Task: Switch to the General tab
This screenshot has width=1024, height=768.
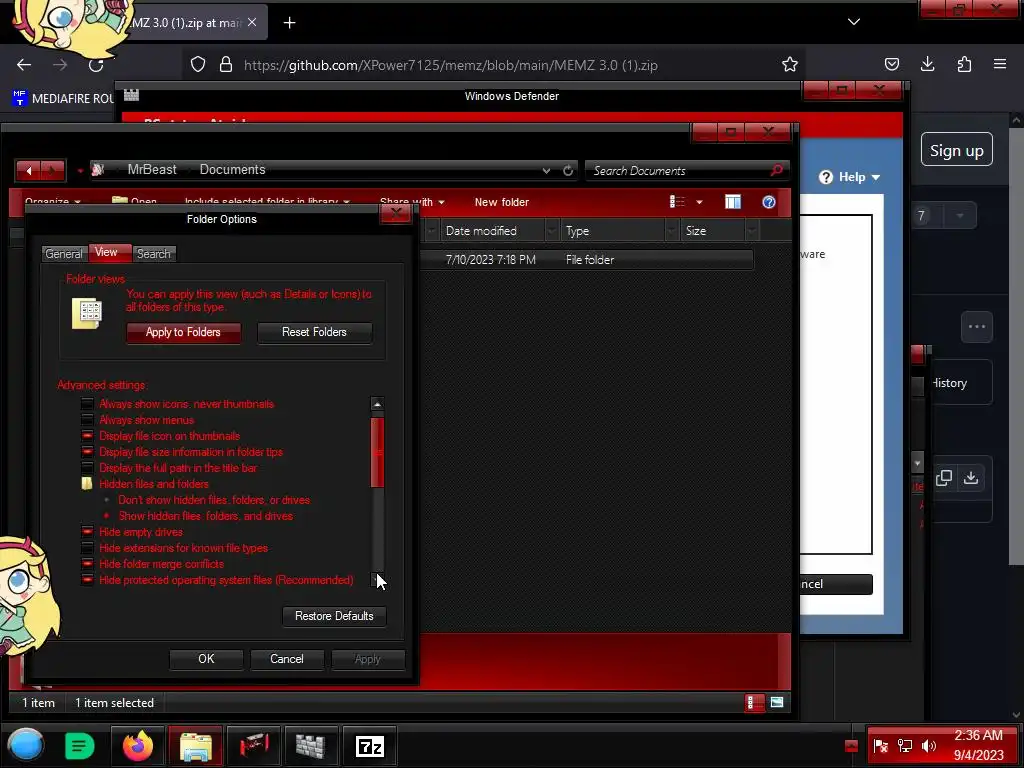Action: pyautogui.click(x=63, y=253)
